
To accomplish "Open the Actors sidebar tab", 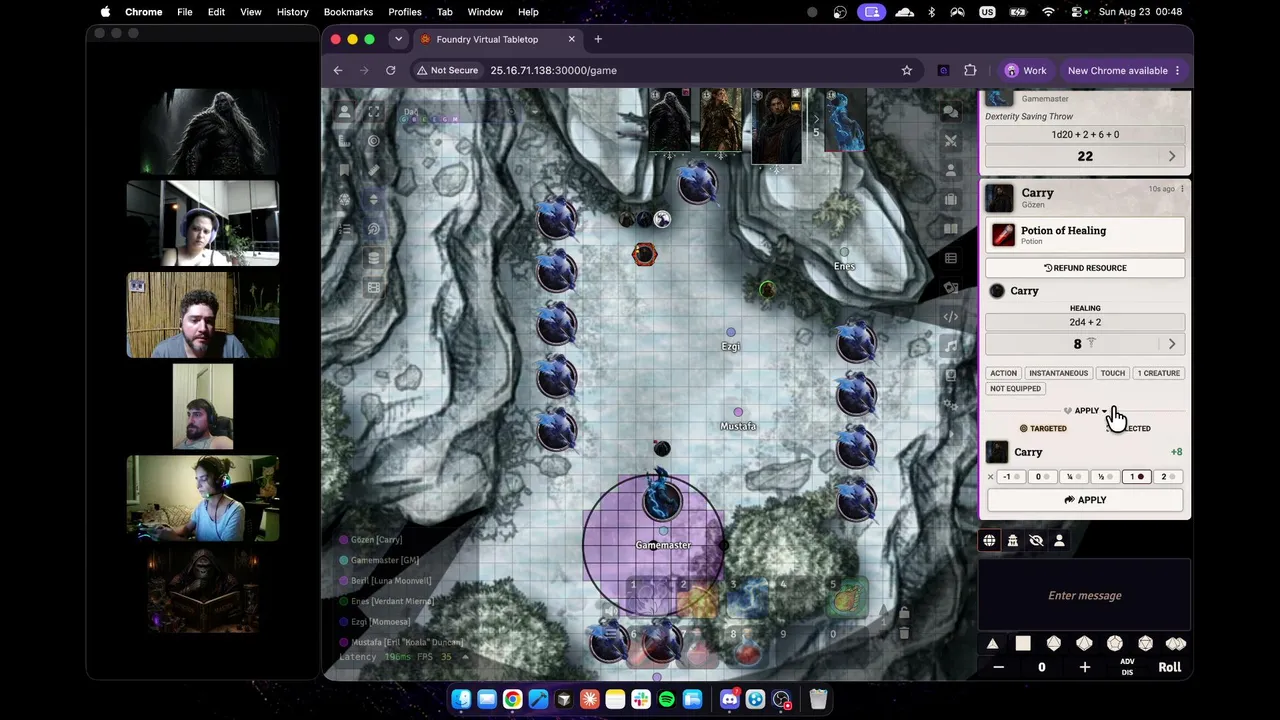I will [951, 170].
